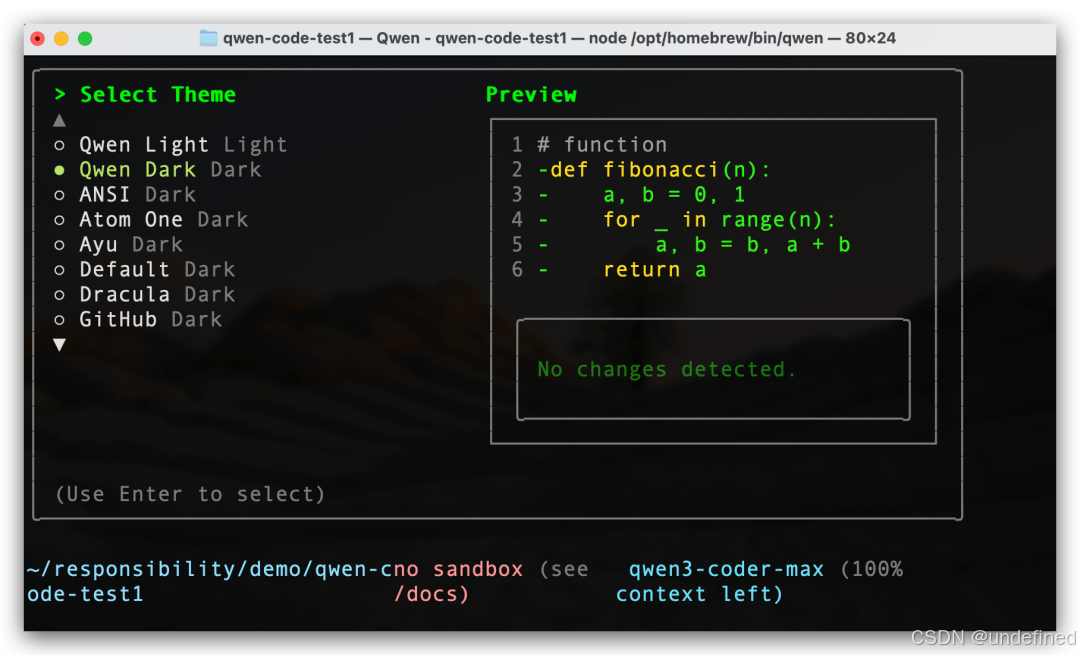Image resolution: width=1080 pixels, height=655 pixels.
Task: Click the Preview heading
Action: click(x=531, y=94)
